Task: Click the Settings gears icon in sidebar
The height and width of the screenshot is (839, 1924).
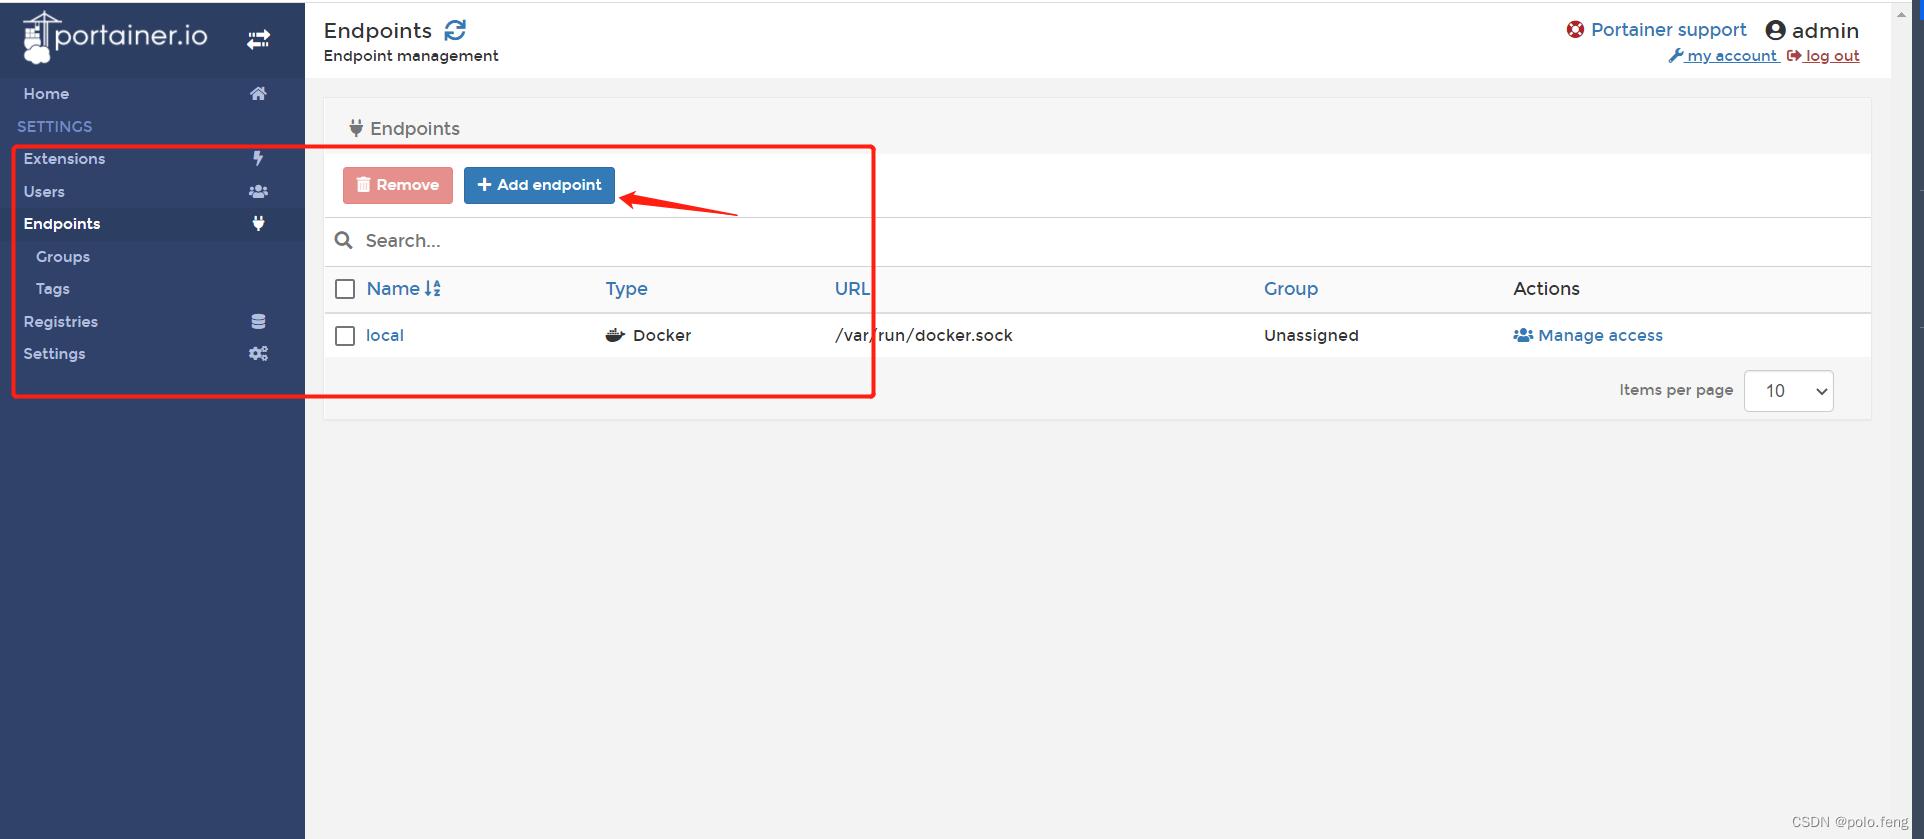Action: click(258, 354)
